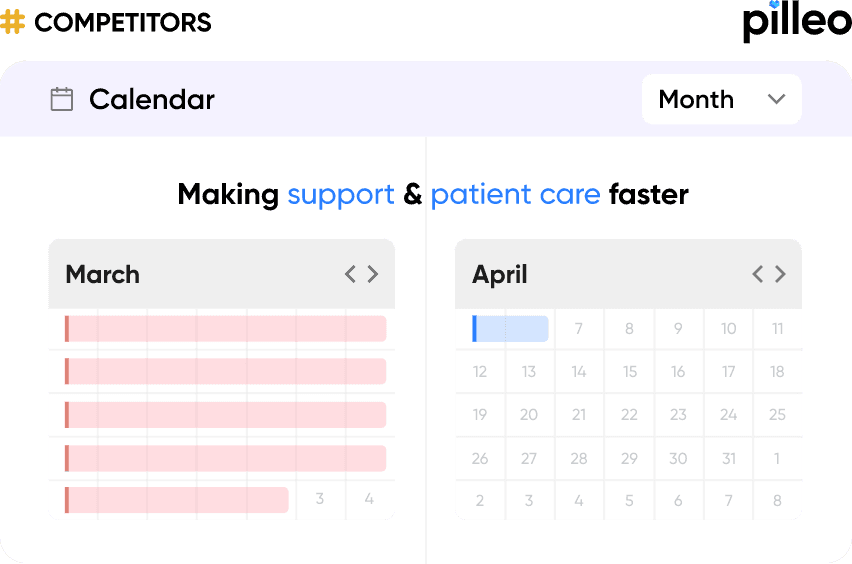Pick day 3 in March's last row

point(320,499)
